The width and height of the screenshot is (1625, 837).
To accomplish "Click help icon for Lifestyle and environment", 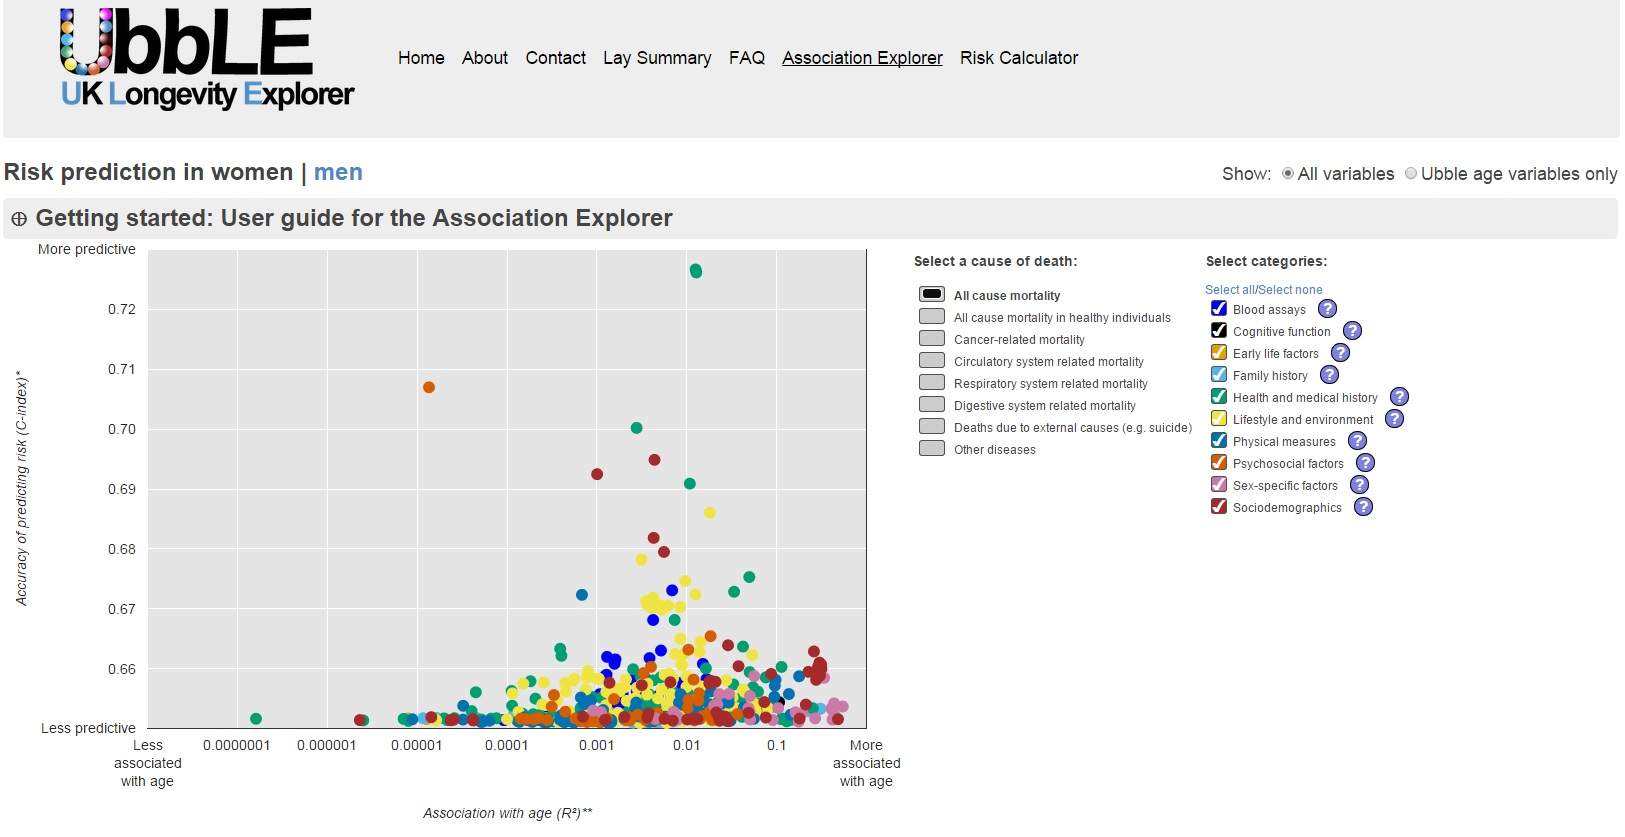I will (1394, 419).
